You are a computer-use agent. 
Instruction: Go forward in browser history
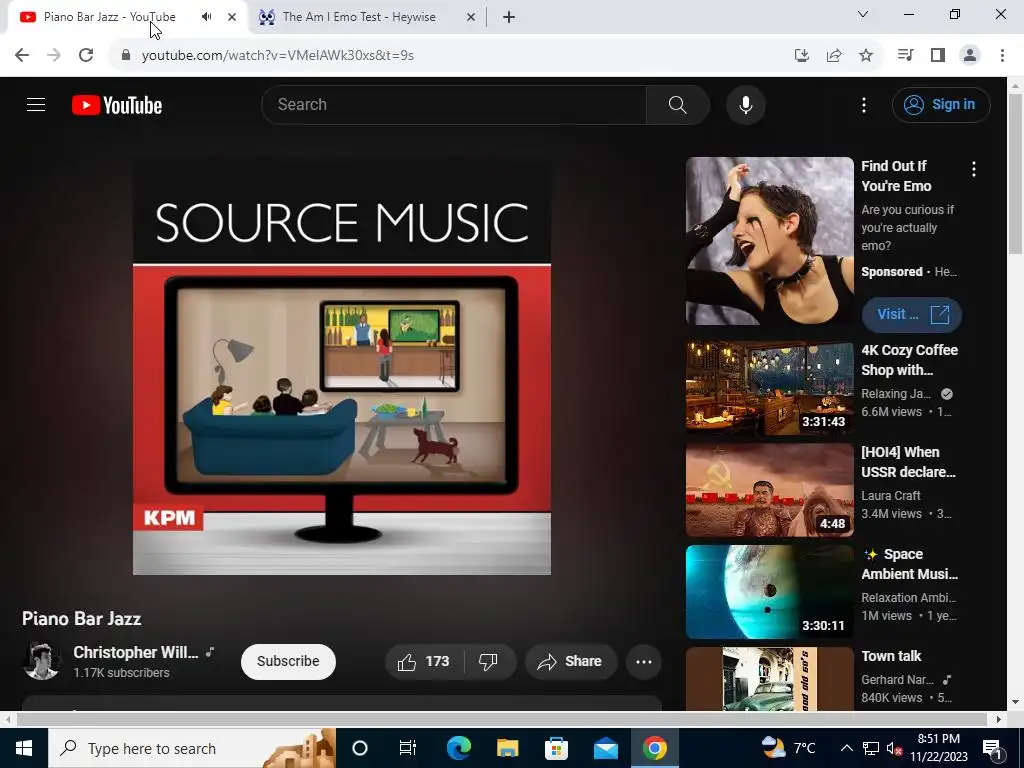54,55
